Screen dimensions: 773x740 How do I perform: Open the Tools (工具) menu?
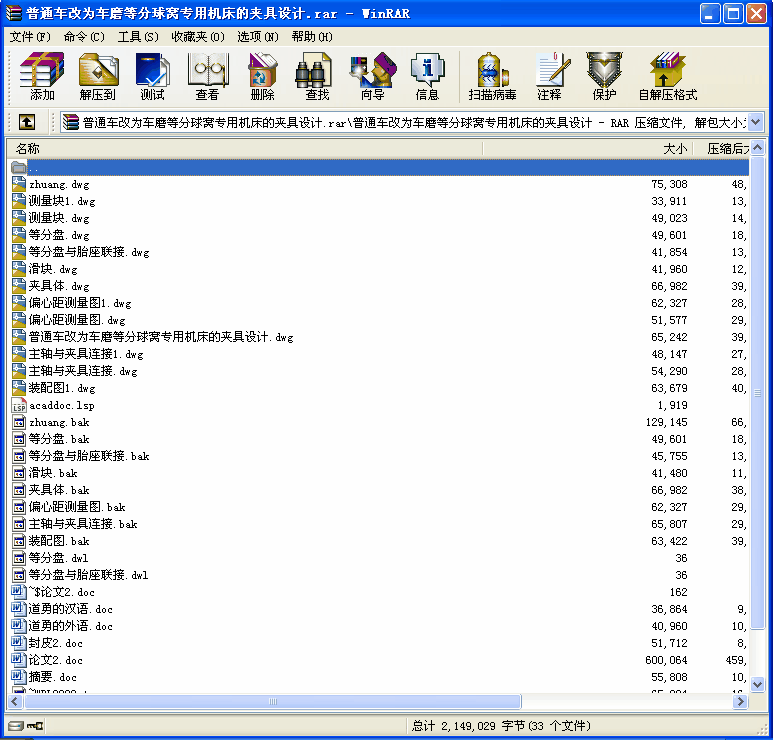tap(138, 36)
